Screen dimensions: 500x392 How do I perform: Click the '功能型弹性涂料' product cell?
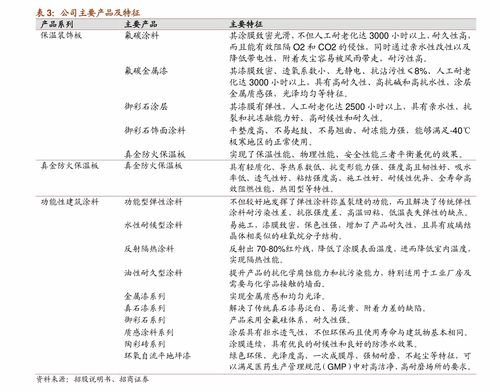[153, 202]
